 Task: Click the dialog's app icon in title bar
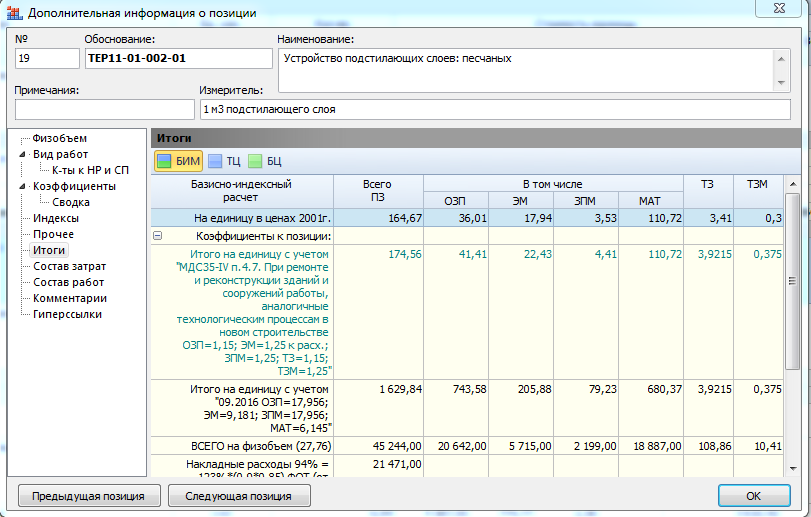15,13
